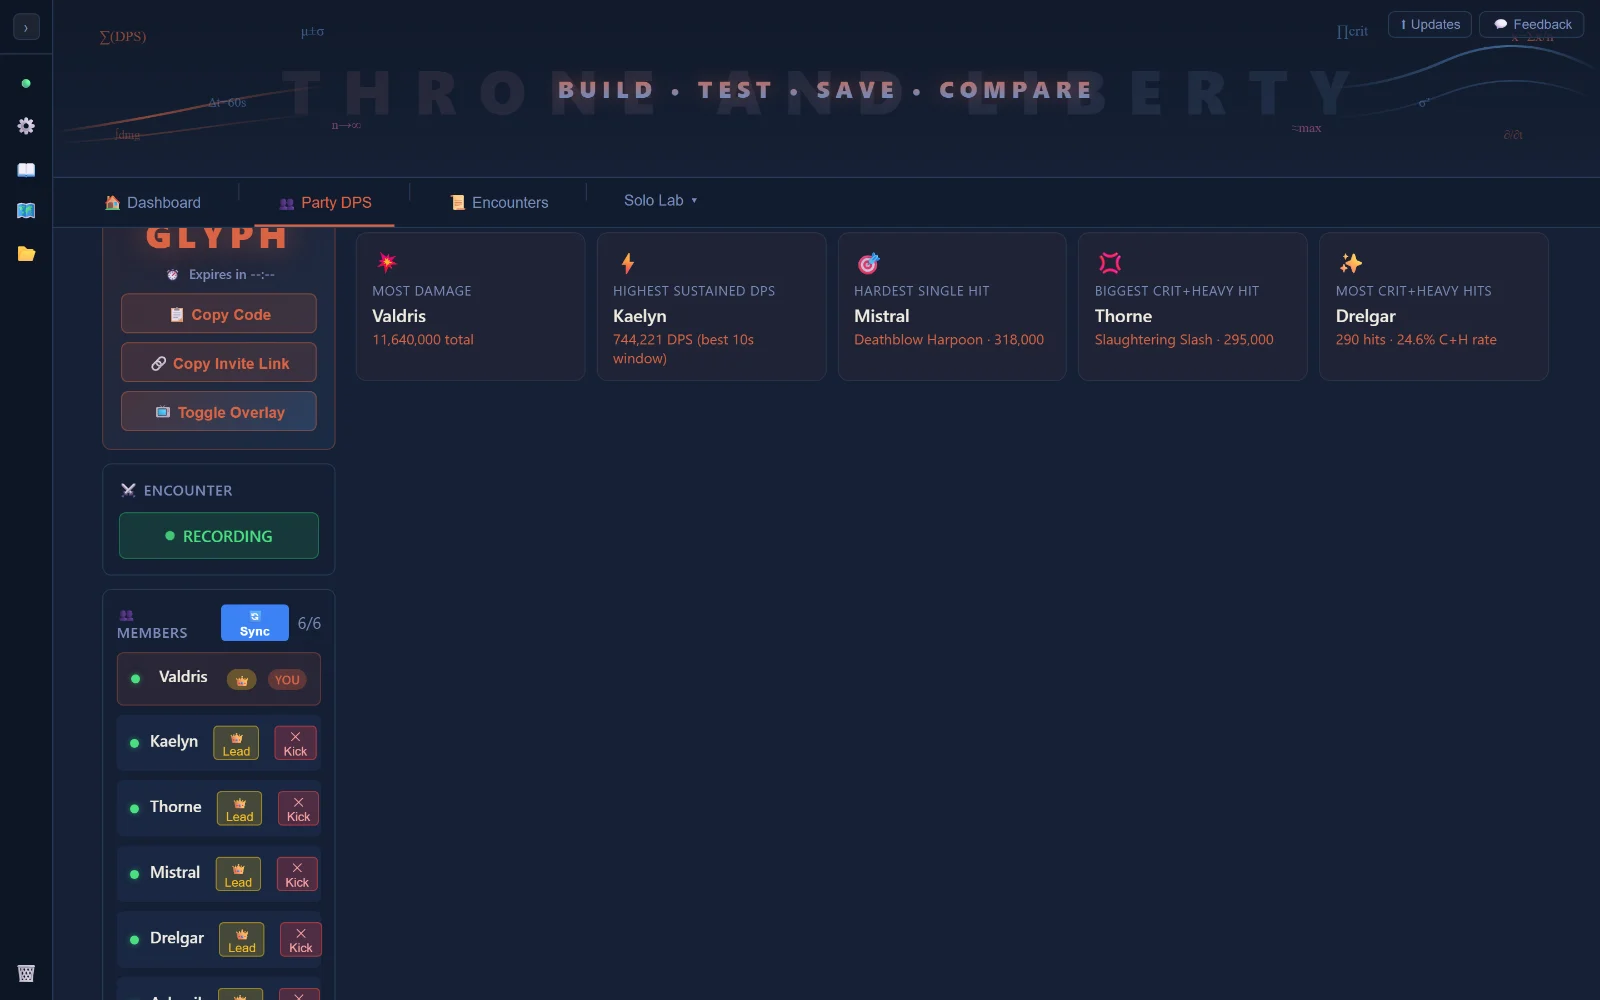Toggle the RECORDING encounter button
This screenshot has width=1600, height=1000.
(219, 536)
